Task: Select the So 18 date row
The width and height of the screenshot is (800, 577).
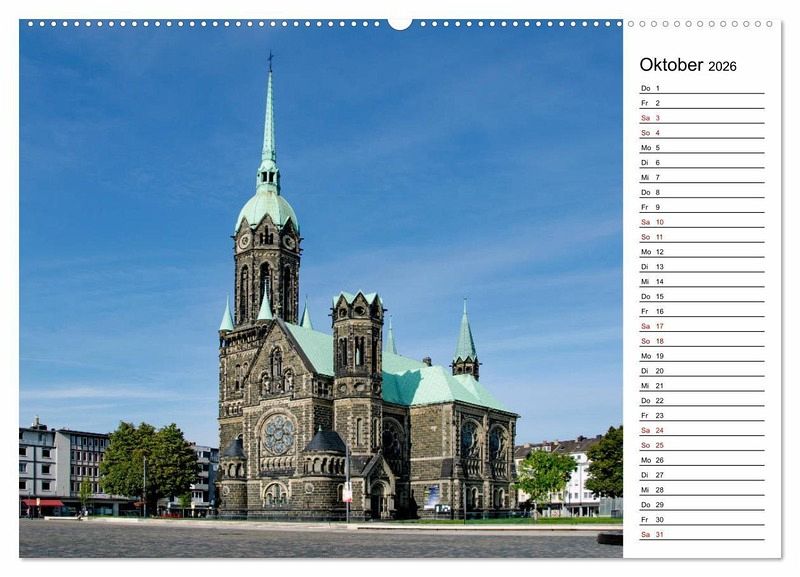Action: 700,341
